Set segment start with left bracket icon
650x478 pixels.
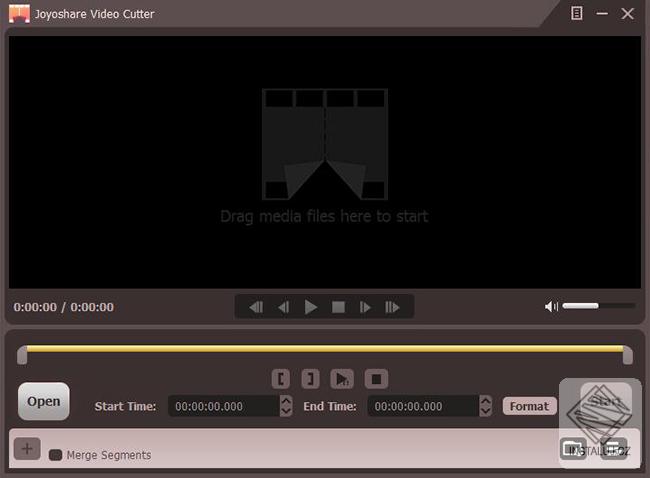click(281, 379)
